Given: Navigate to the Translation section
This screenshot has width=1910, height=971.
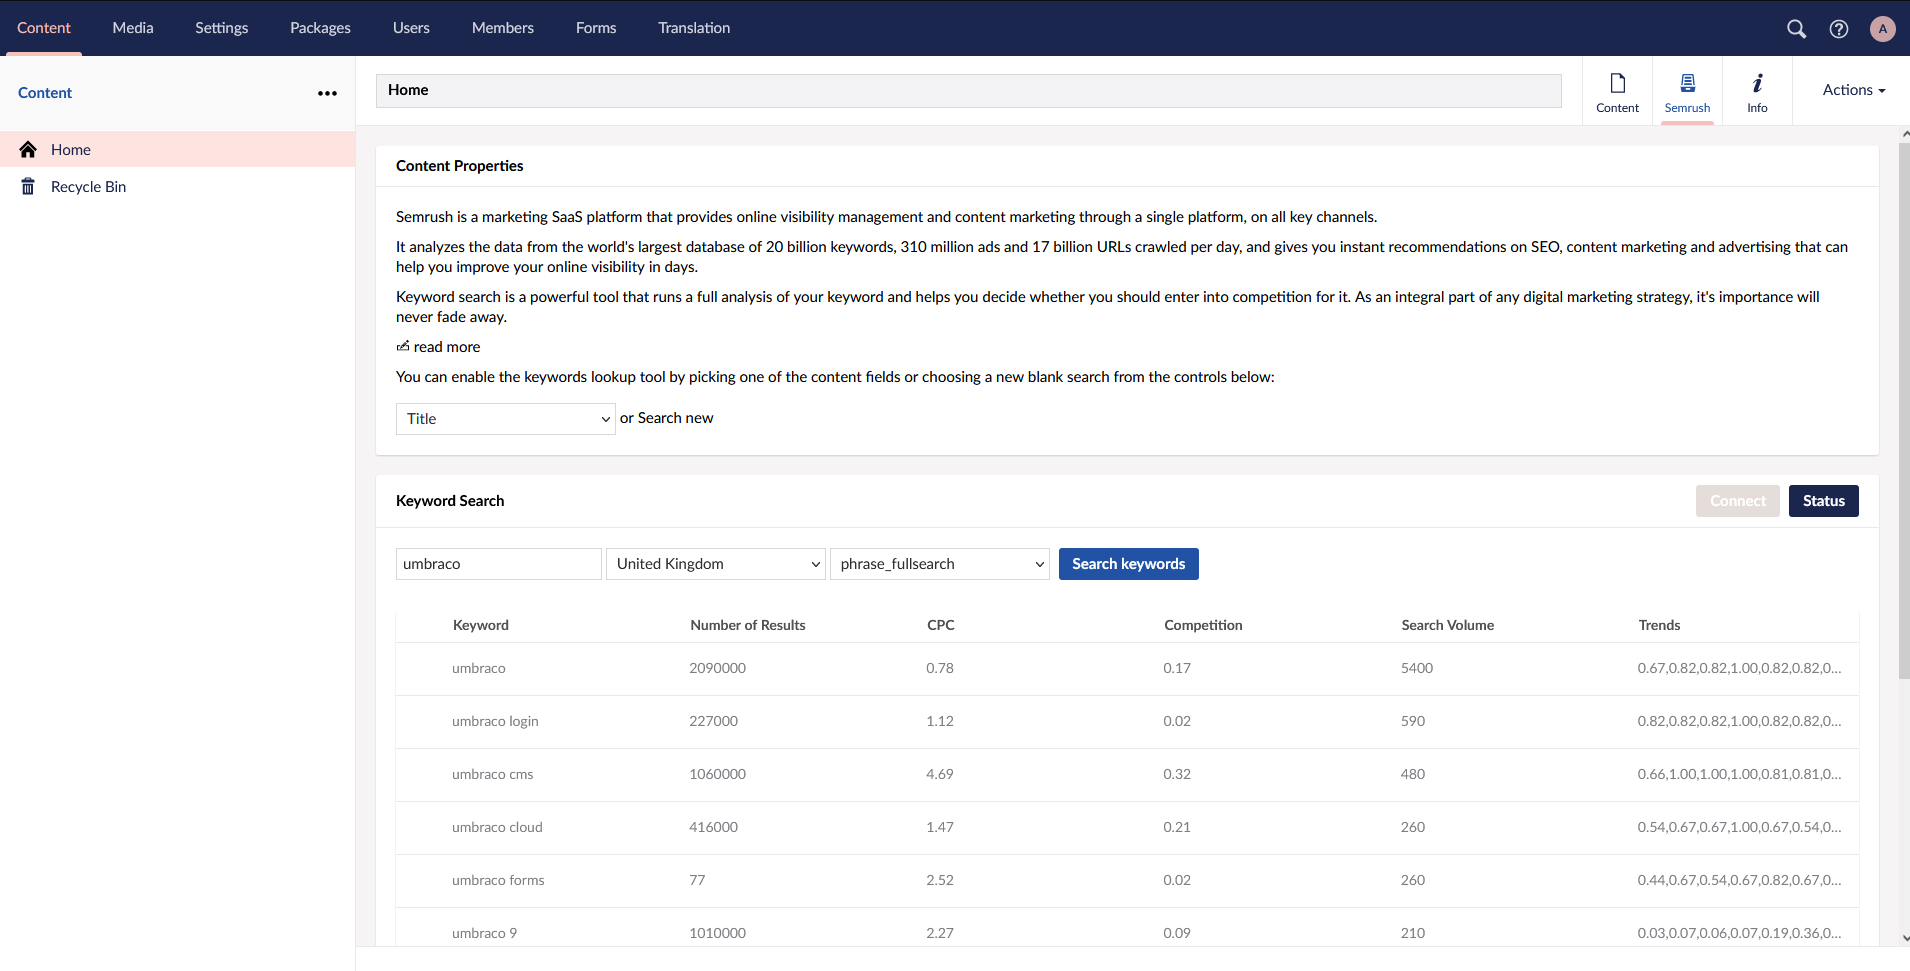Looking at the screenshot, I should coord(693,28).
